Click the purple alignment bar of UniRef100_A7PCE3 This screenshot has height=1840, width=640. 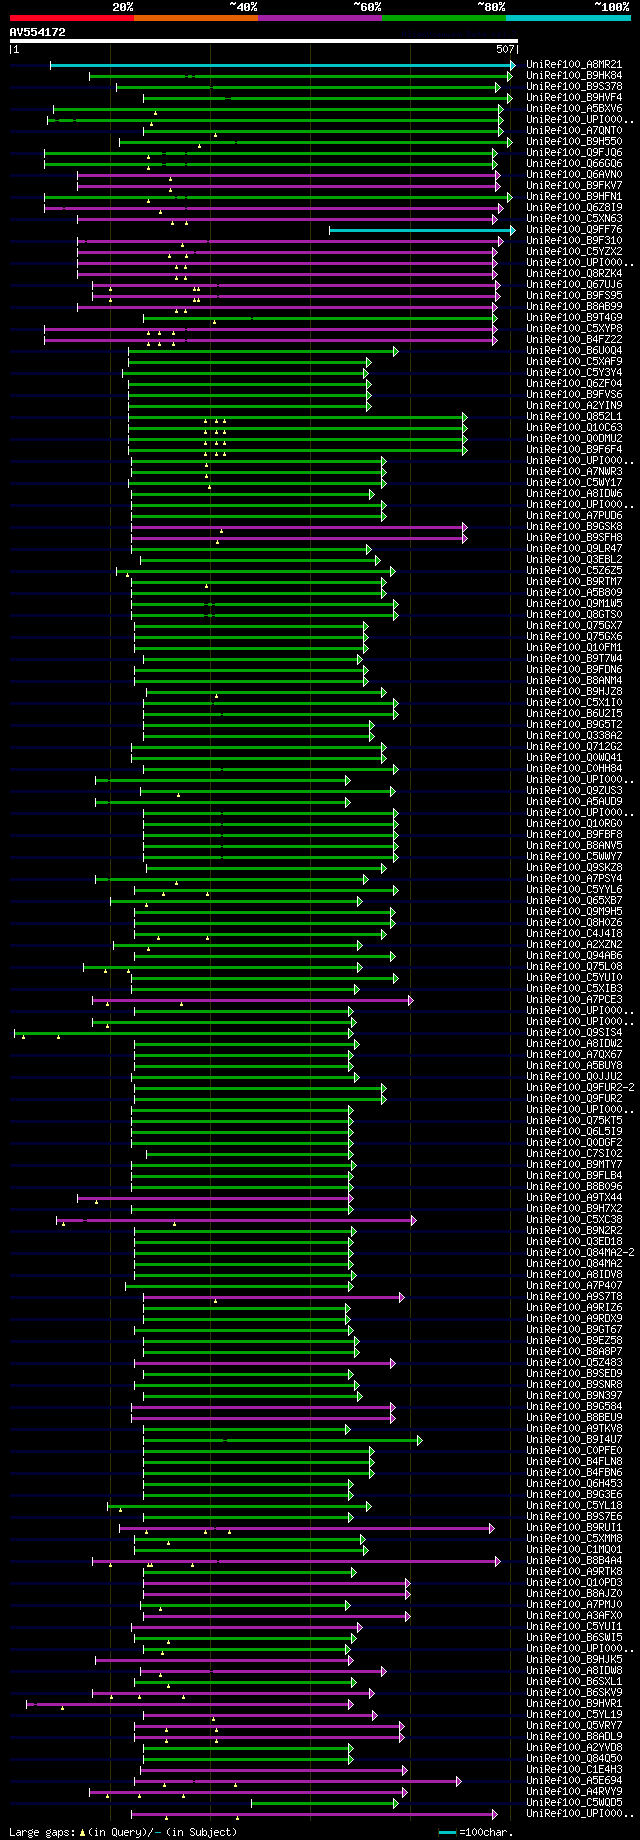[x=252, y=1000]
